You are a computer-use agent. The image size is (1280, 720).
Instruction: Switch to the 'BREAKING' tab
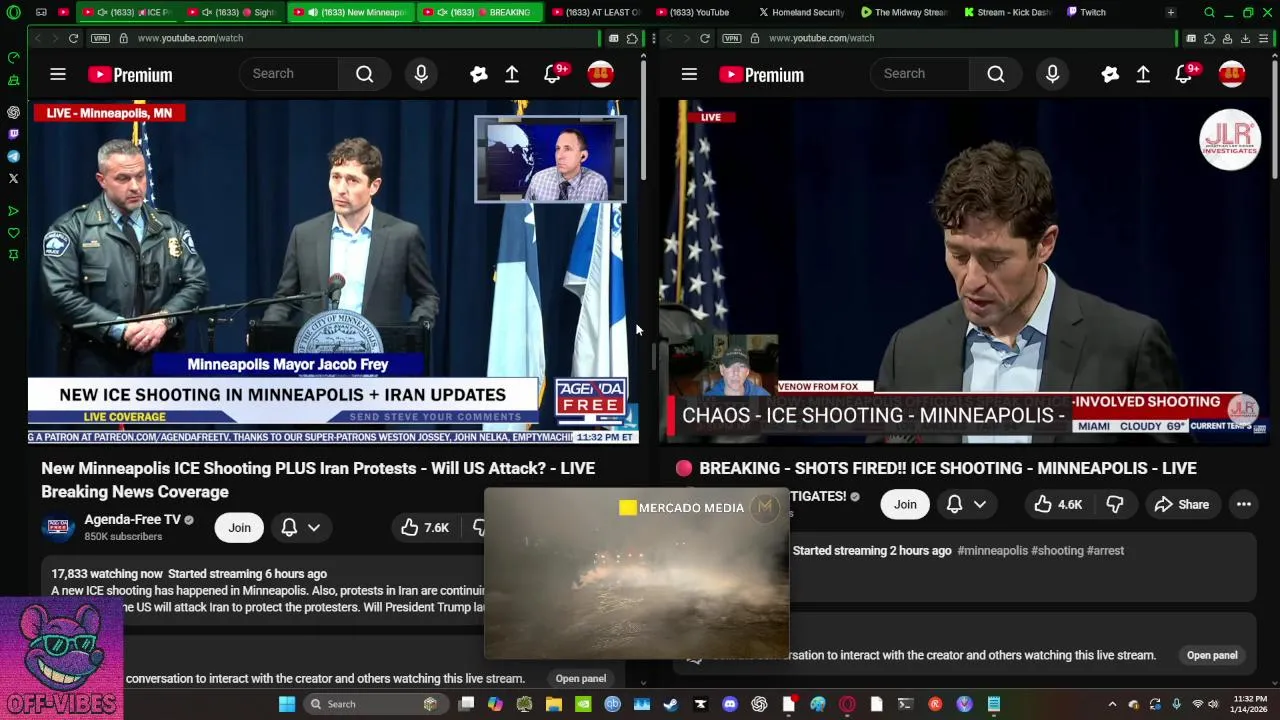[x=480, y=12]
